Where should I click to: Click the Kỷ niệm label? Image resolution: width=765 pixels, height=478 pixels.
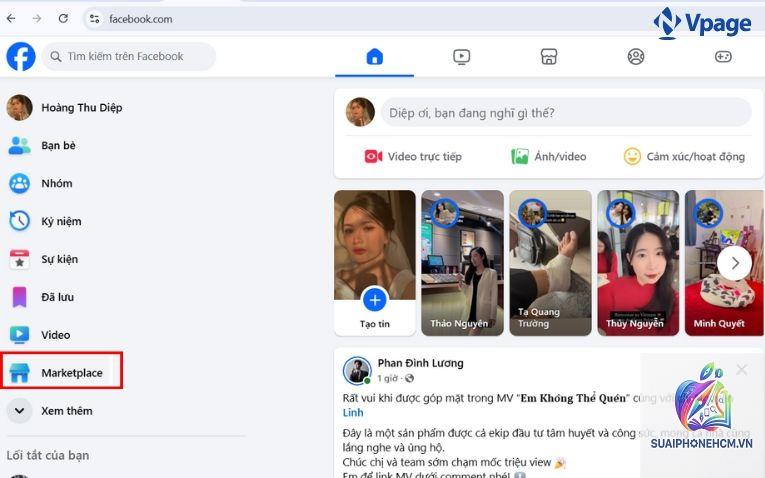[61, 221]
